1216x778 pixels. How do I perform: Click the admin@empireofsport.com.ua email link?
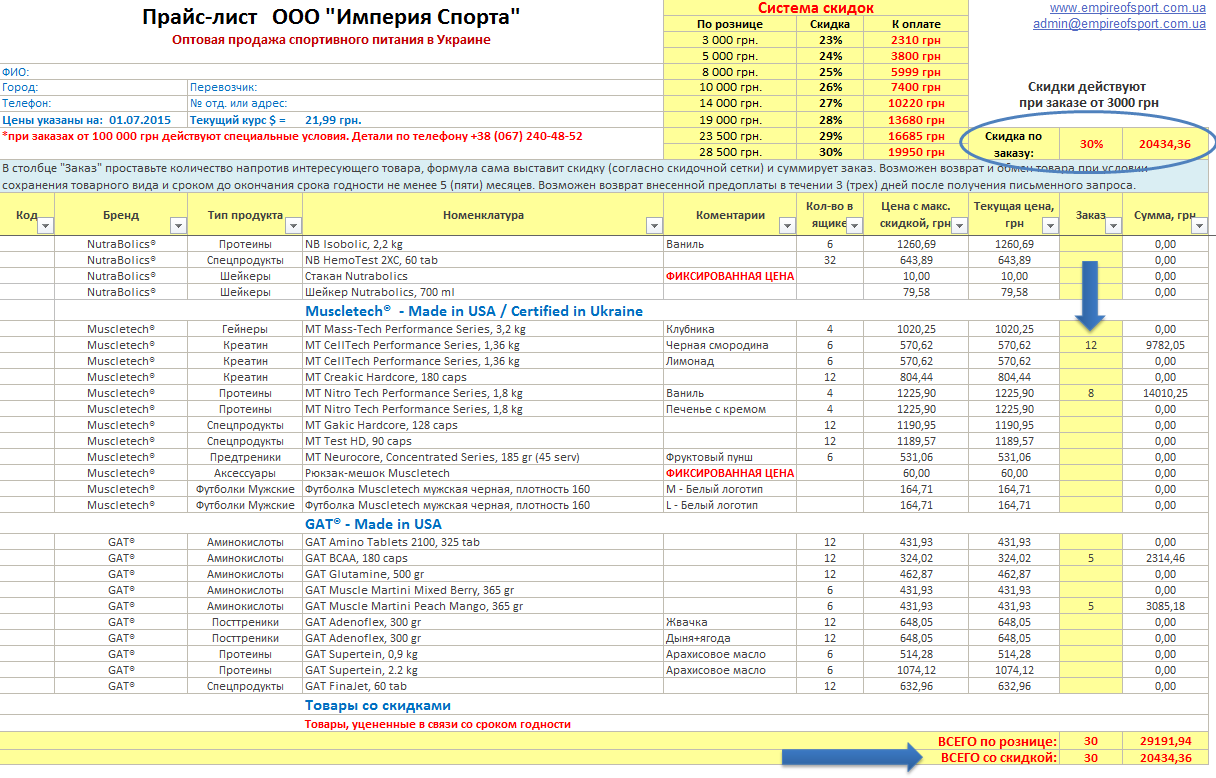(x=1119, y=24)
